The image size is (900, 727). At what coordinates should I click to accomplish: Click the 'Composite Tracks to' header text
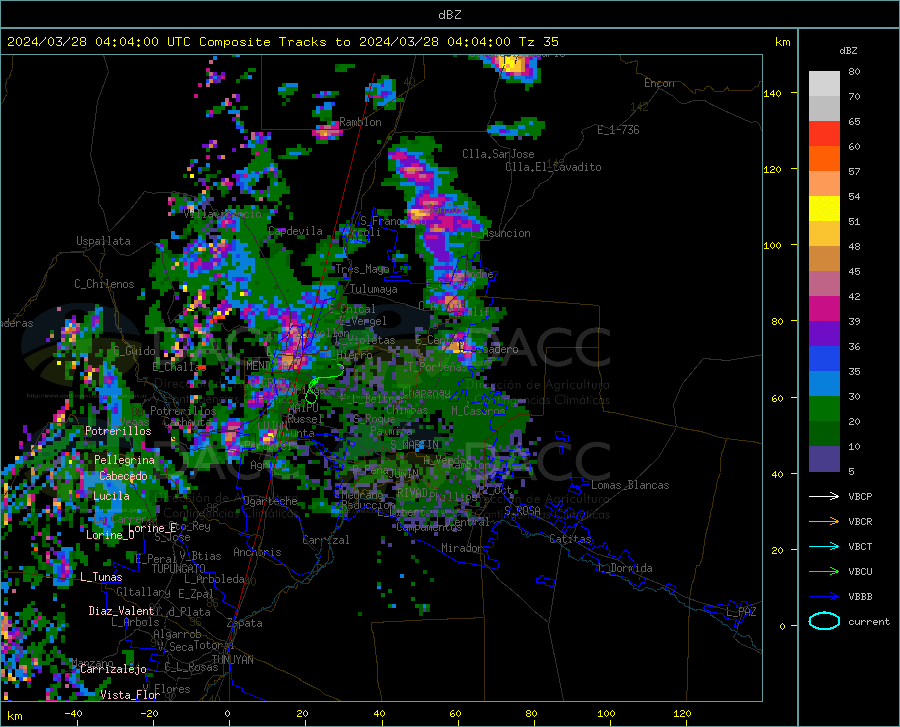click(274, 42)
